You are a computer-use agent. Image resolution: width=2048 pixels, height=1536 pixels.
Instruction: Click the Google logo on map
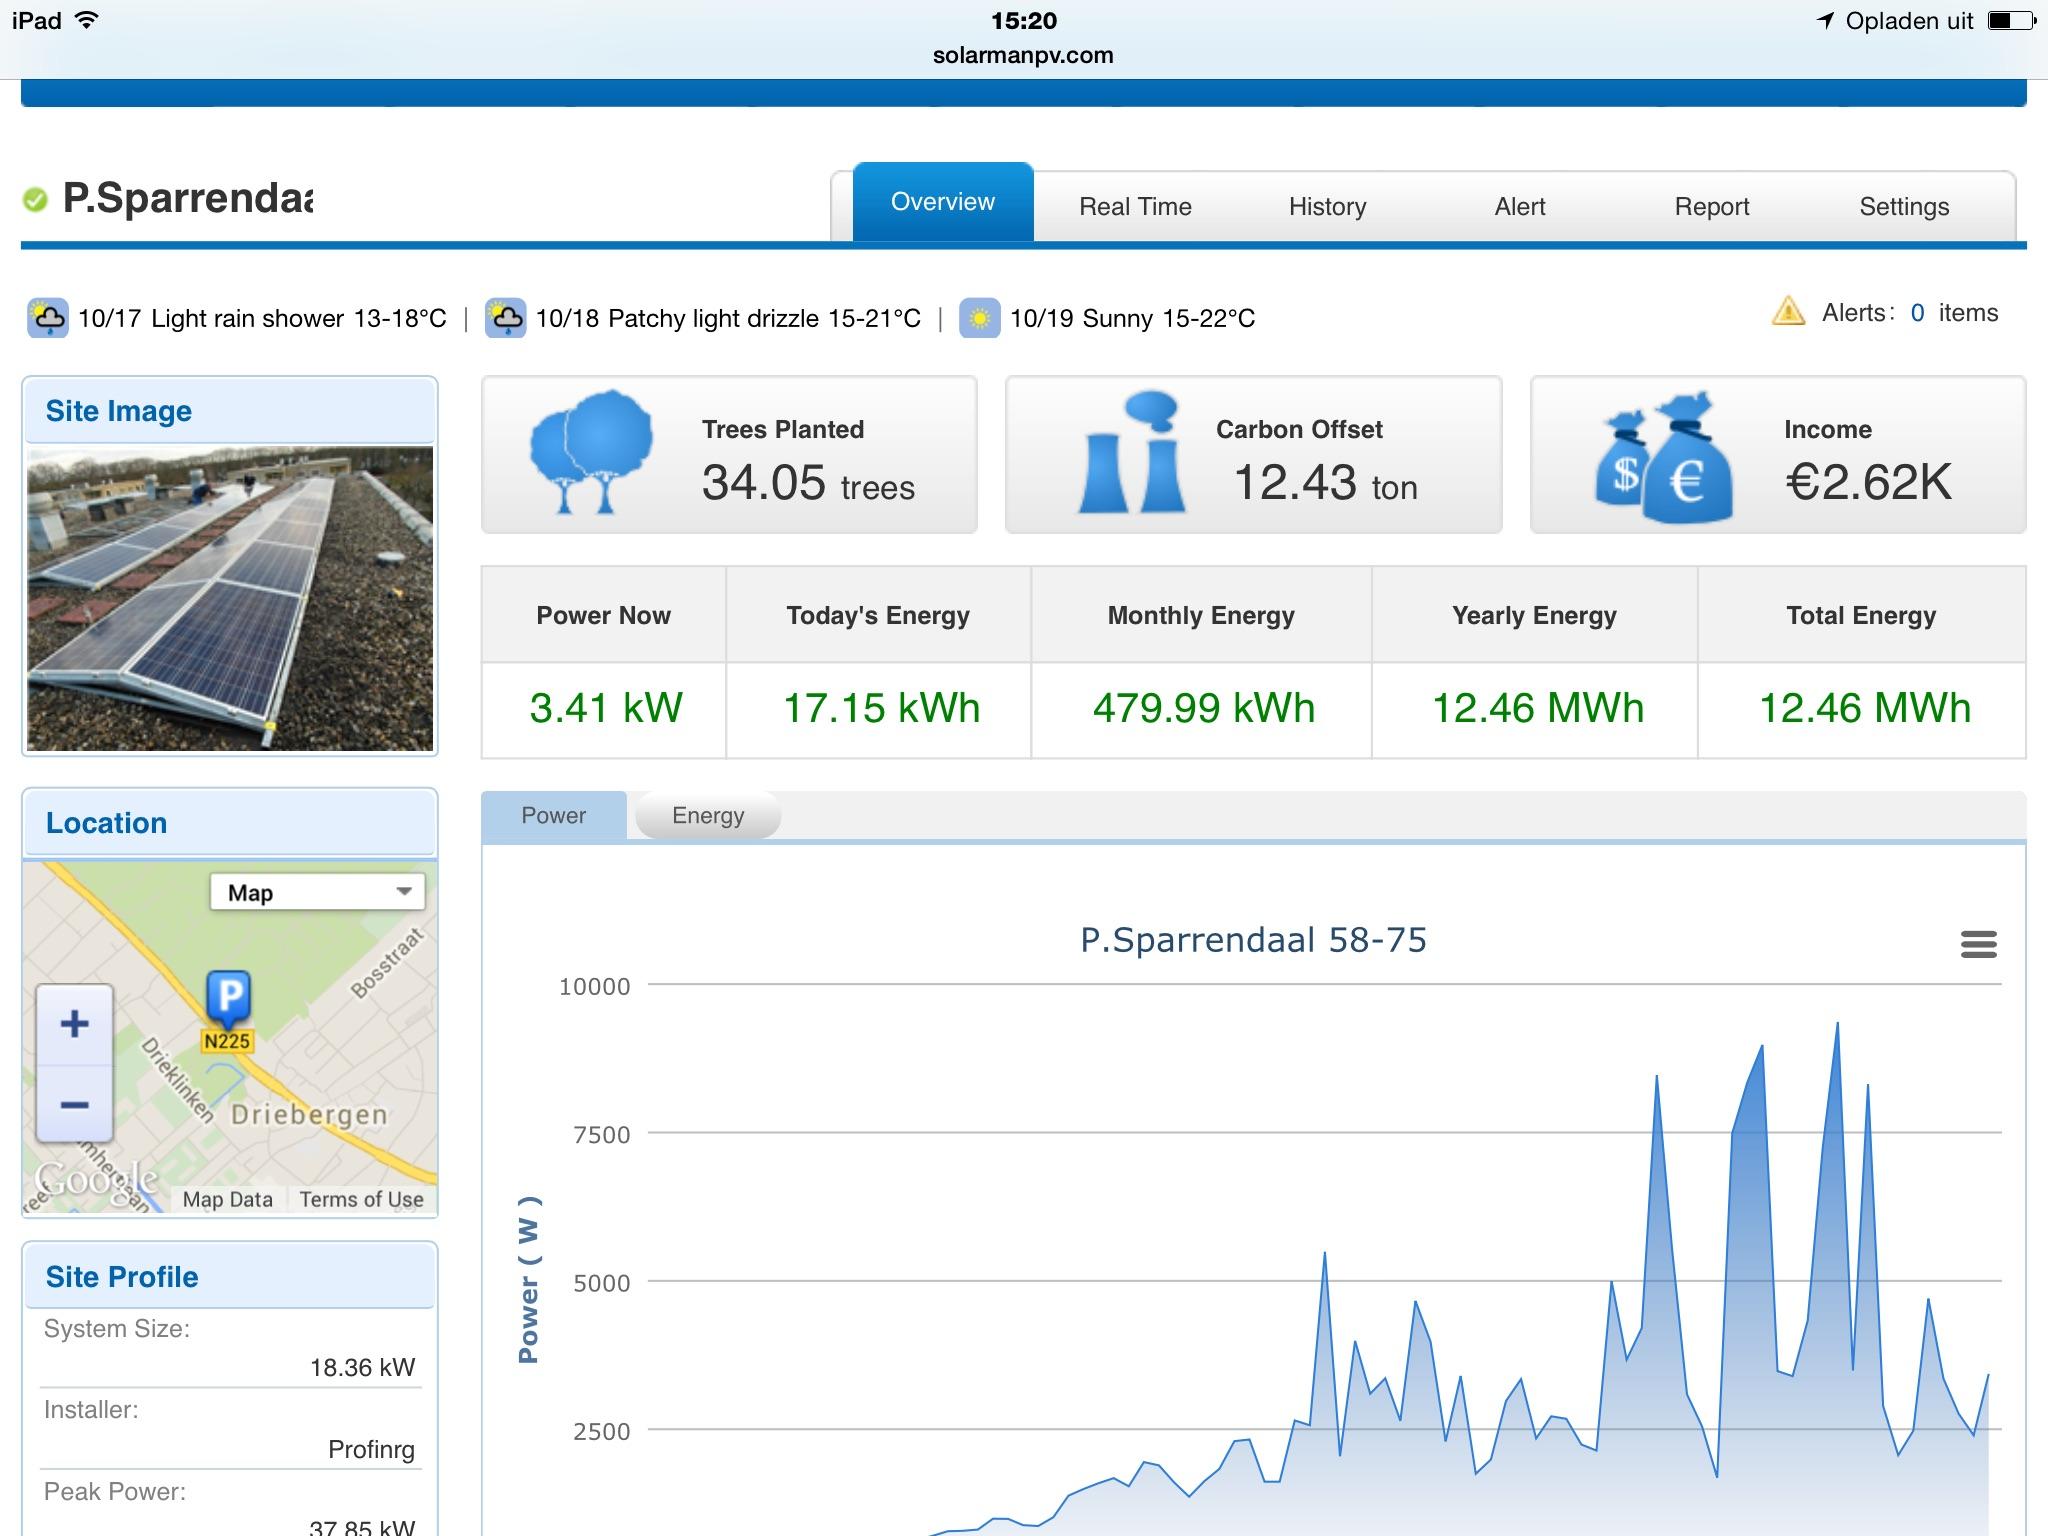click(x=96, y=1179)
